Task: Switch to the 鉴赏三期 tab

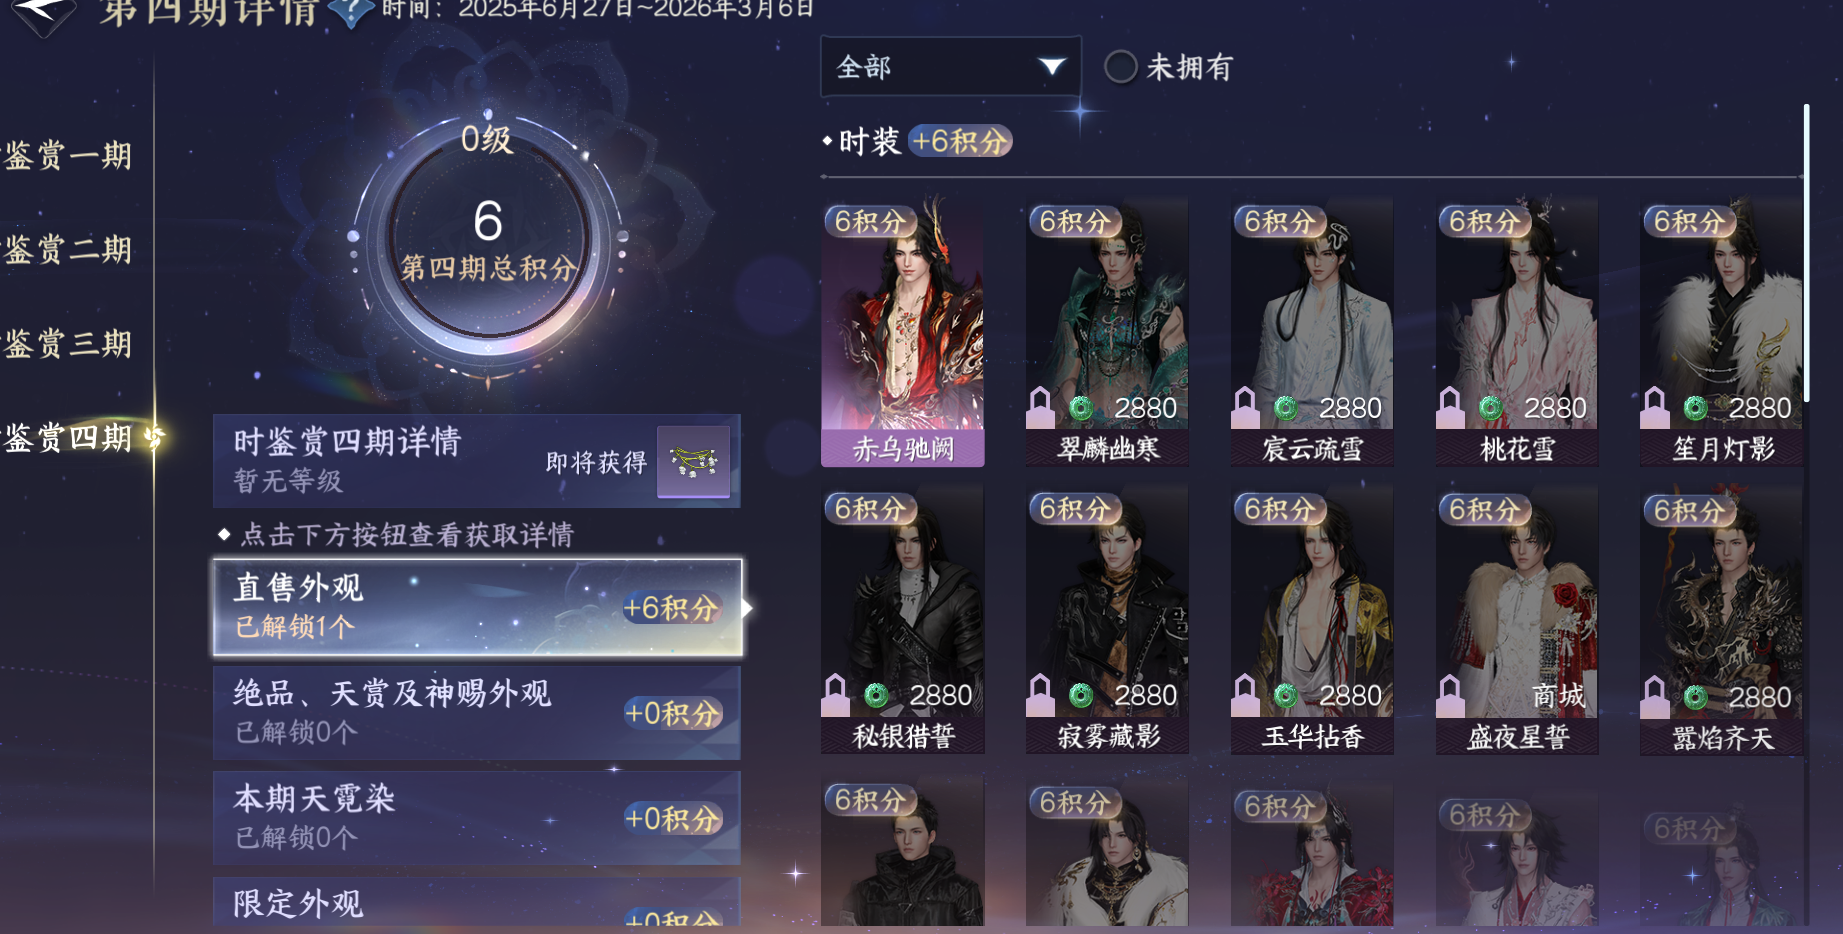Action: [68, 344]
